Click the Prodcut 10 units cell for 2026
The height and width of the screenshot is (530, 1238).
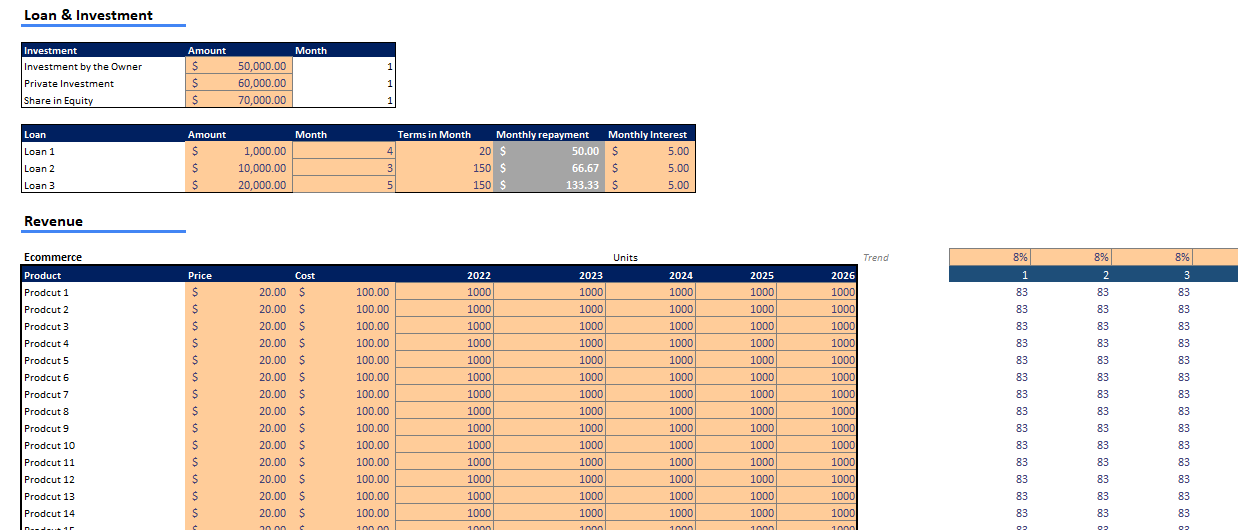click(816, 445)
